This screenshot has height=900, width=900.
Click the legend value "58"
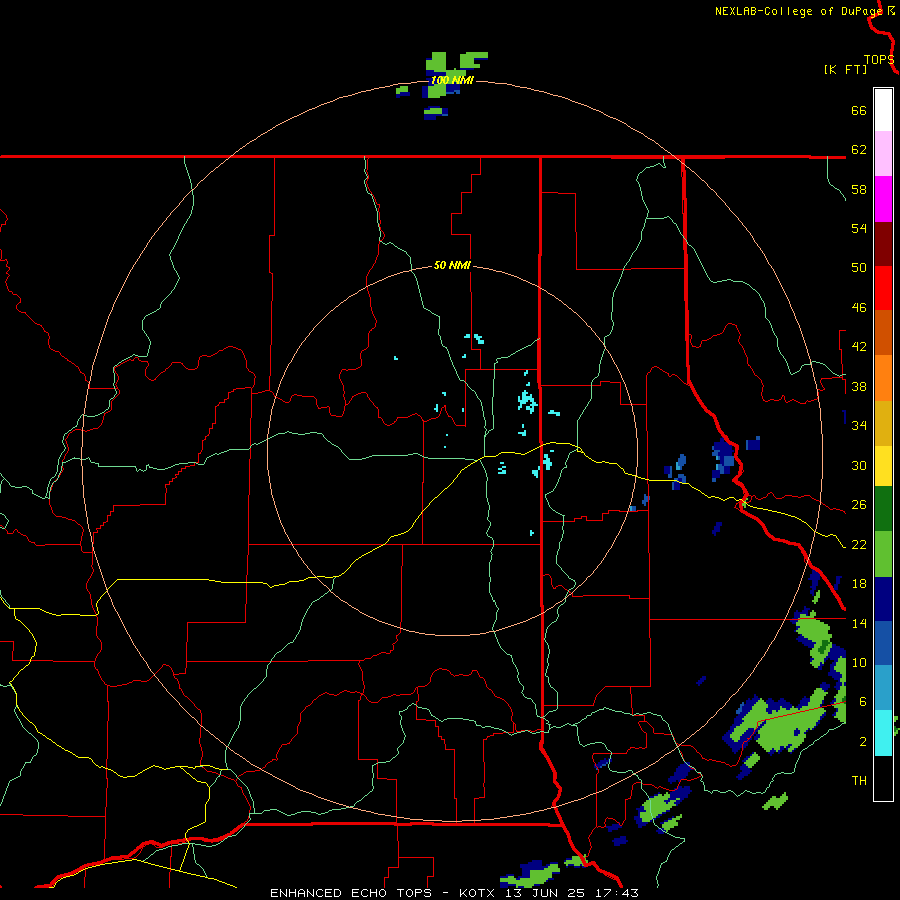coord(859,189)
